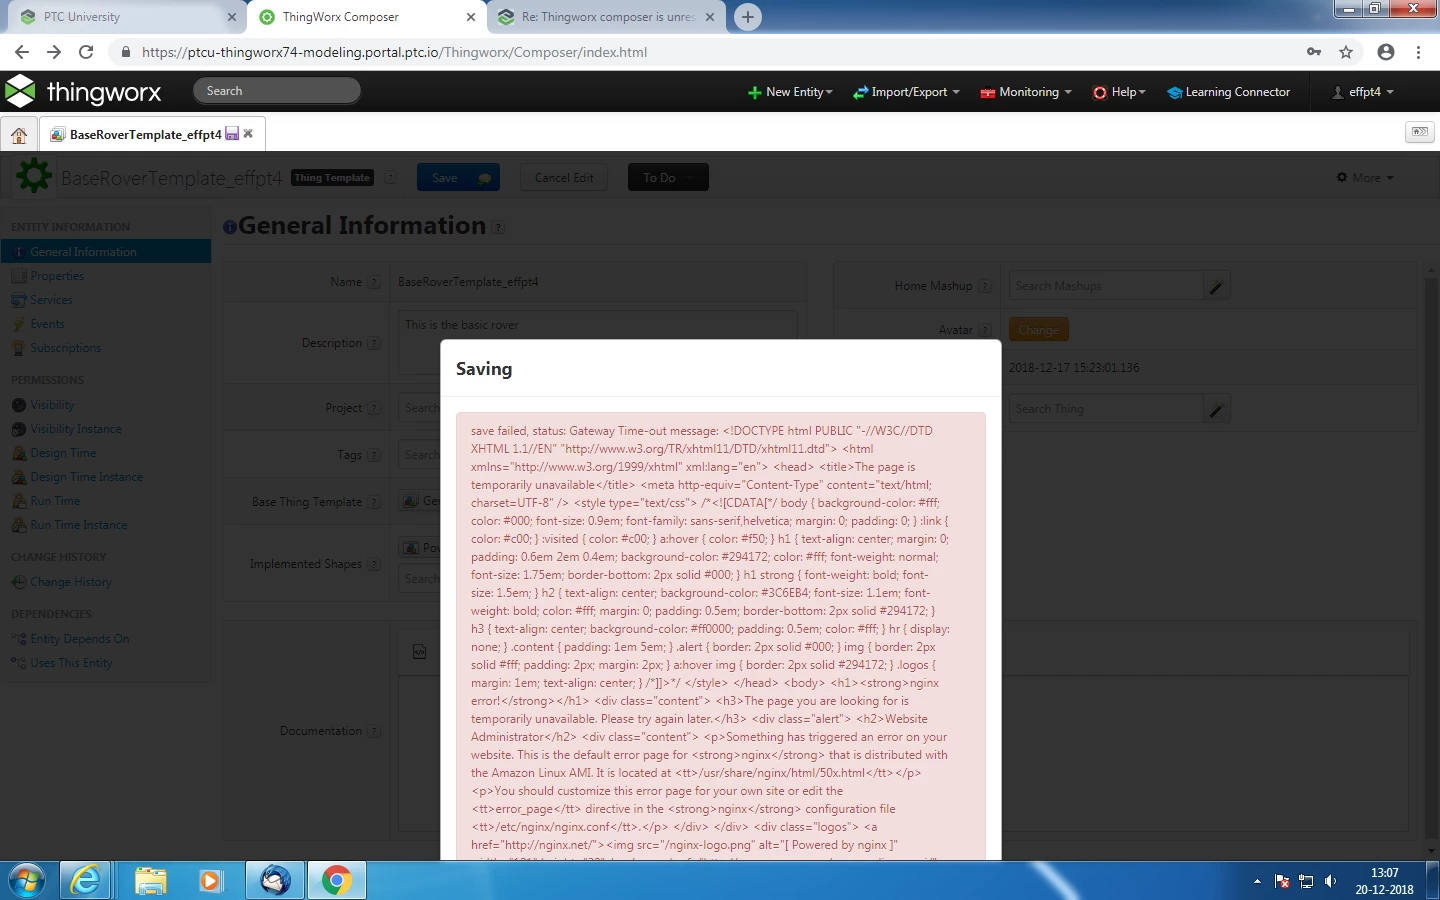1440x900 pixels.
Task: Open the To Do dropdown button
Action: pos(668,178)
